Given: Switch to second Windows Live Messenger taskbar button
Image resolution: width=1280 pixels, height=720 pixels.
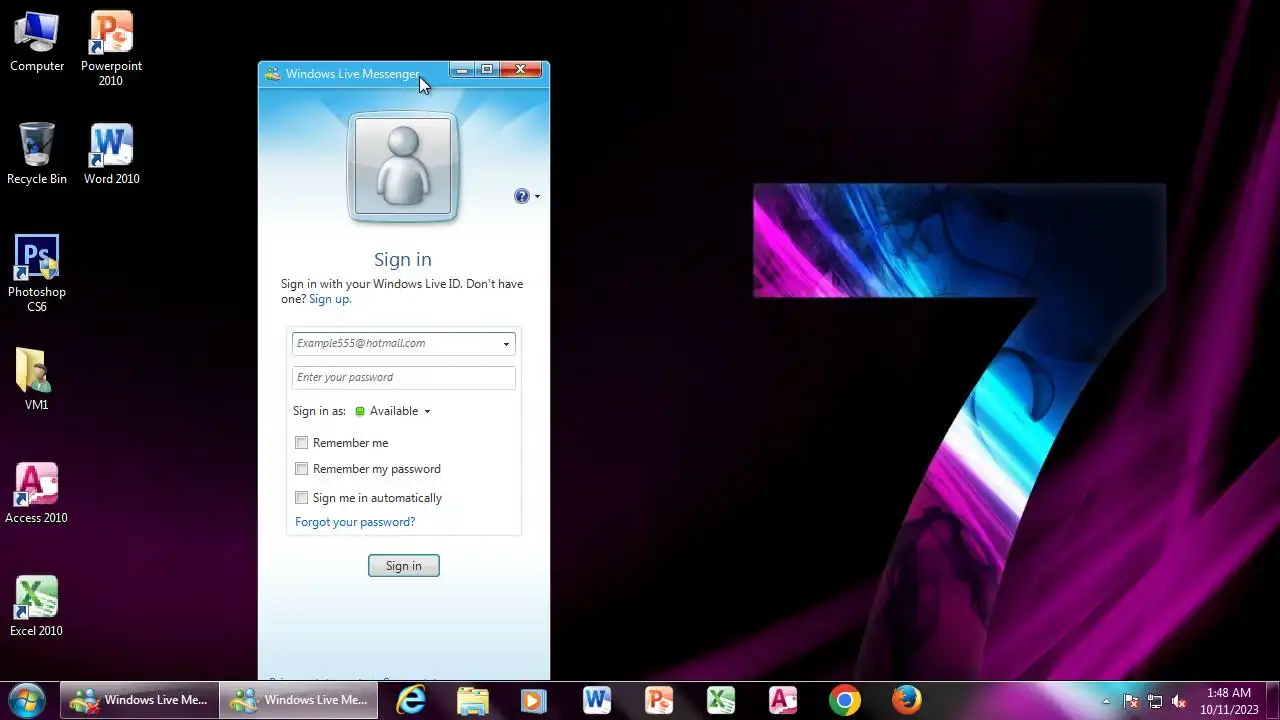Looking at the screenshot, I should 299,700.
